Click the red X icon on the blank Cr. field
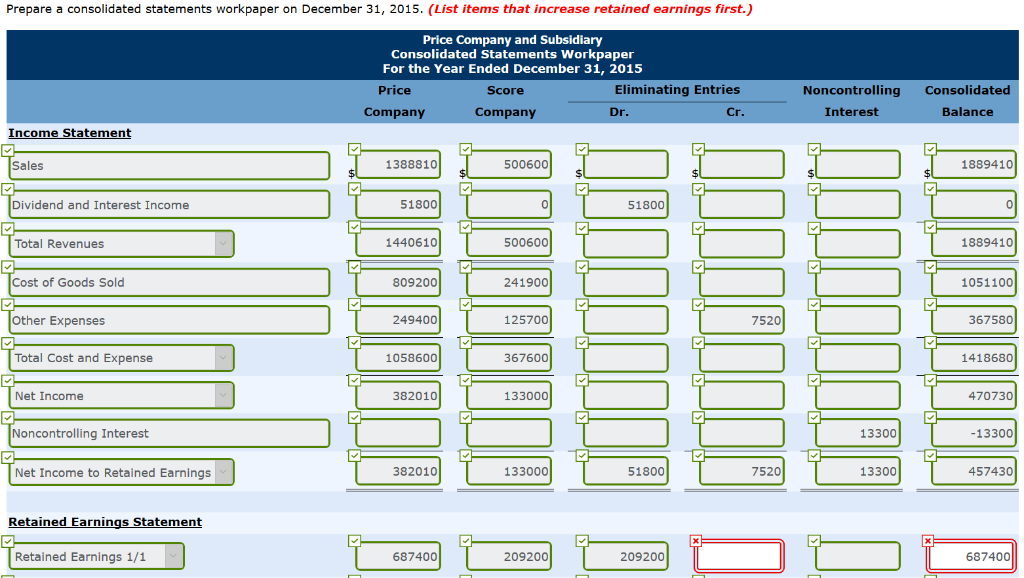This screenshot has height=578, width=1024. point(697,538)
